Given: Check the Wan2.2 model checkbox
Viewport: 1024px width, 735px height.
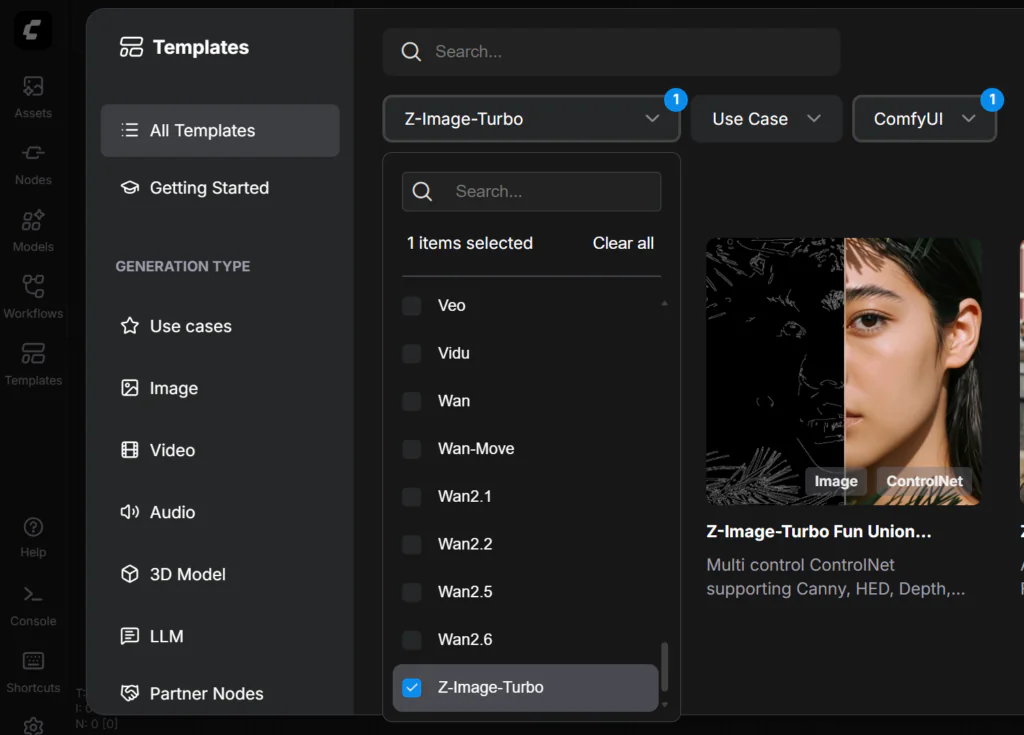Looking at the screenshot, I should (x=412, y=545).
